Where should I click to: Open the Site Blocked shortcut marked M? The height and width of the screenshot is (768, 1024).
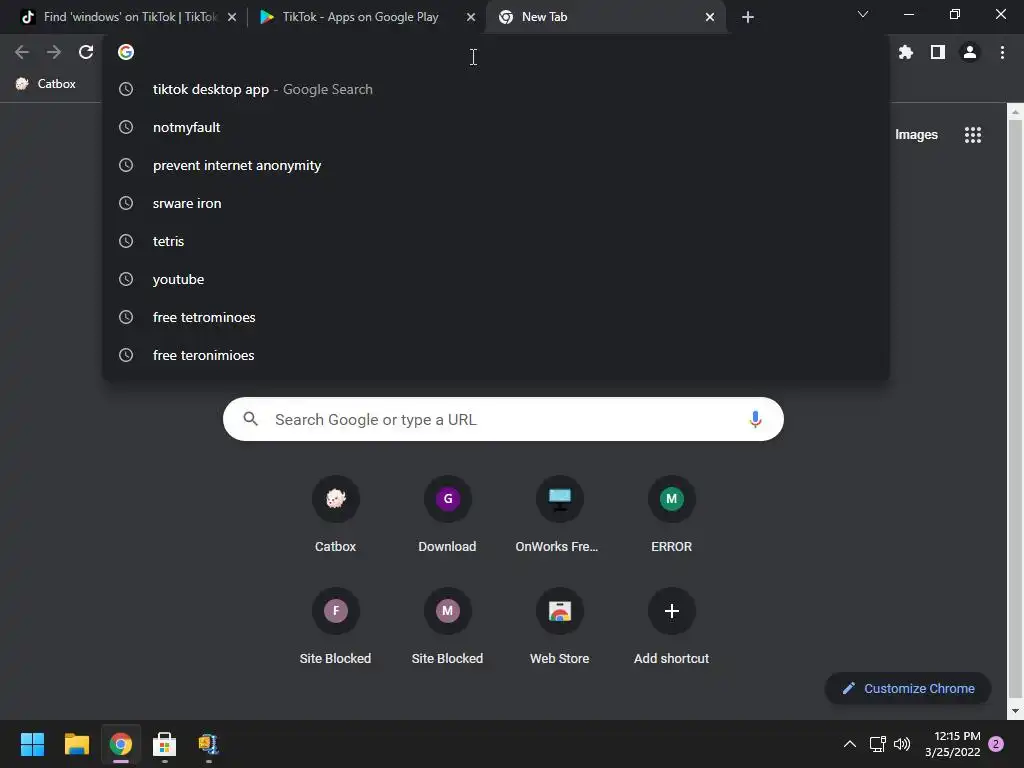pyautogui.click(x=447, y=627)
